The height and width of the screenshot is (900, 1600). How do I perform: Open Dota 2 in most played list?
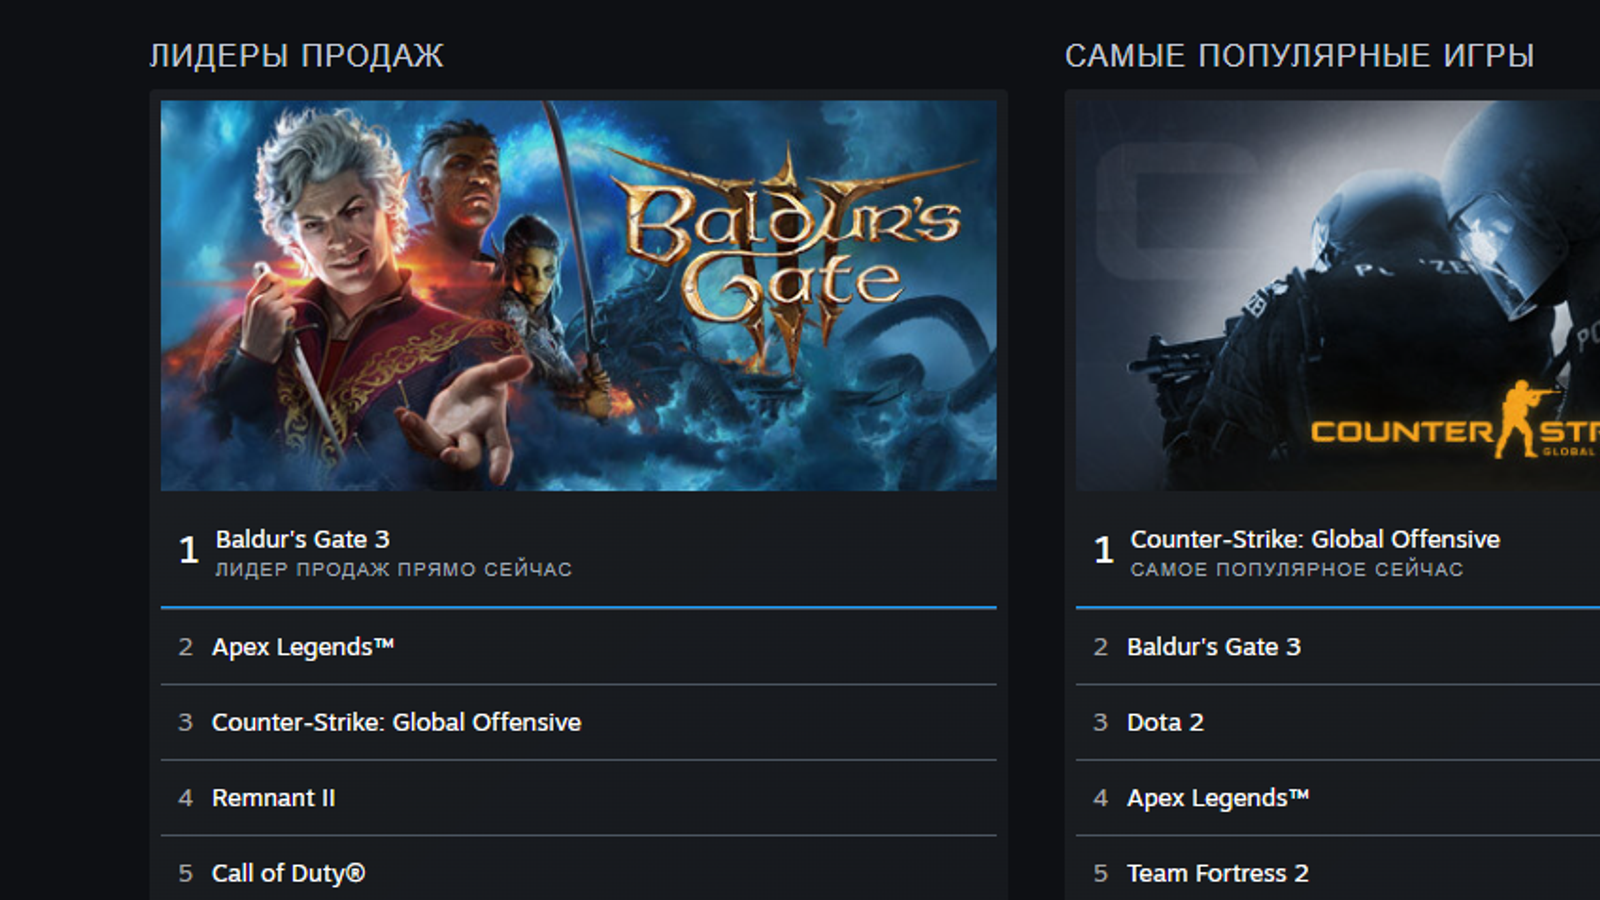pyautogui.click(x=1338, y=722)
